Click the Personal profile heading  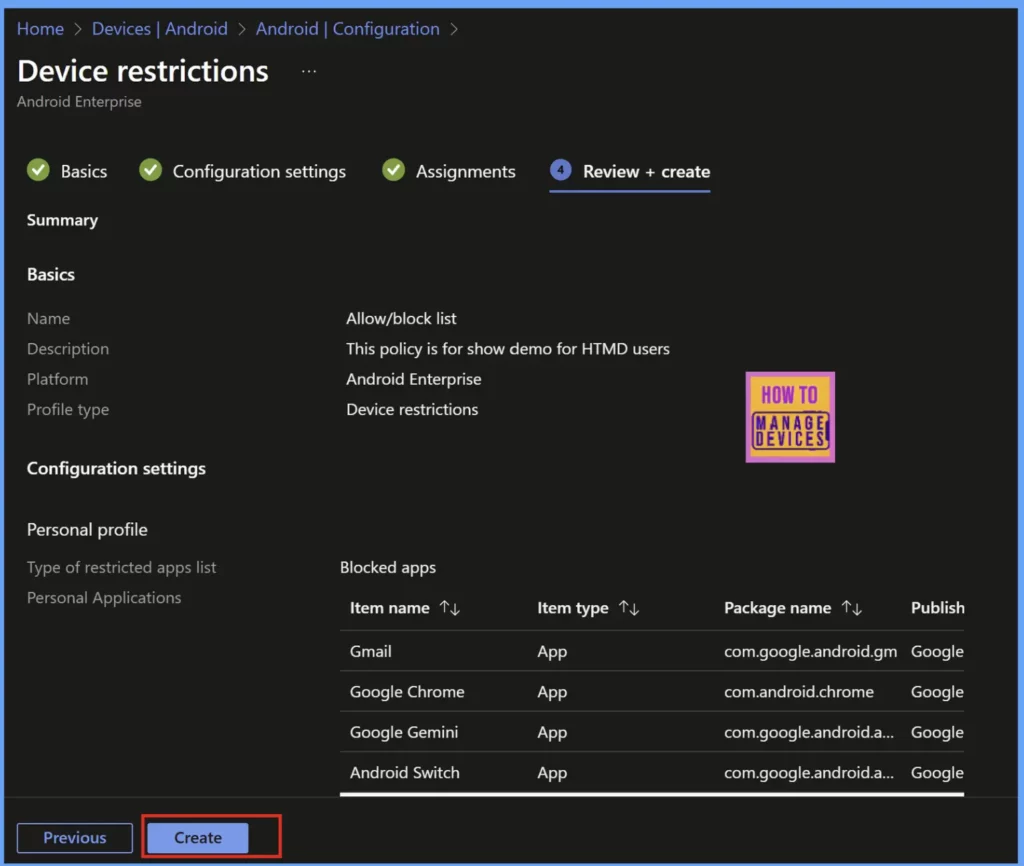click(87, 530)
